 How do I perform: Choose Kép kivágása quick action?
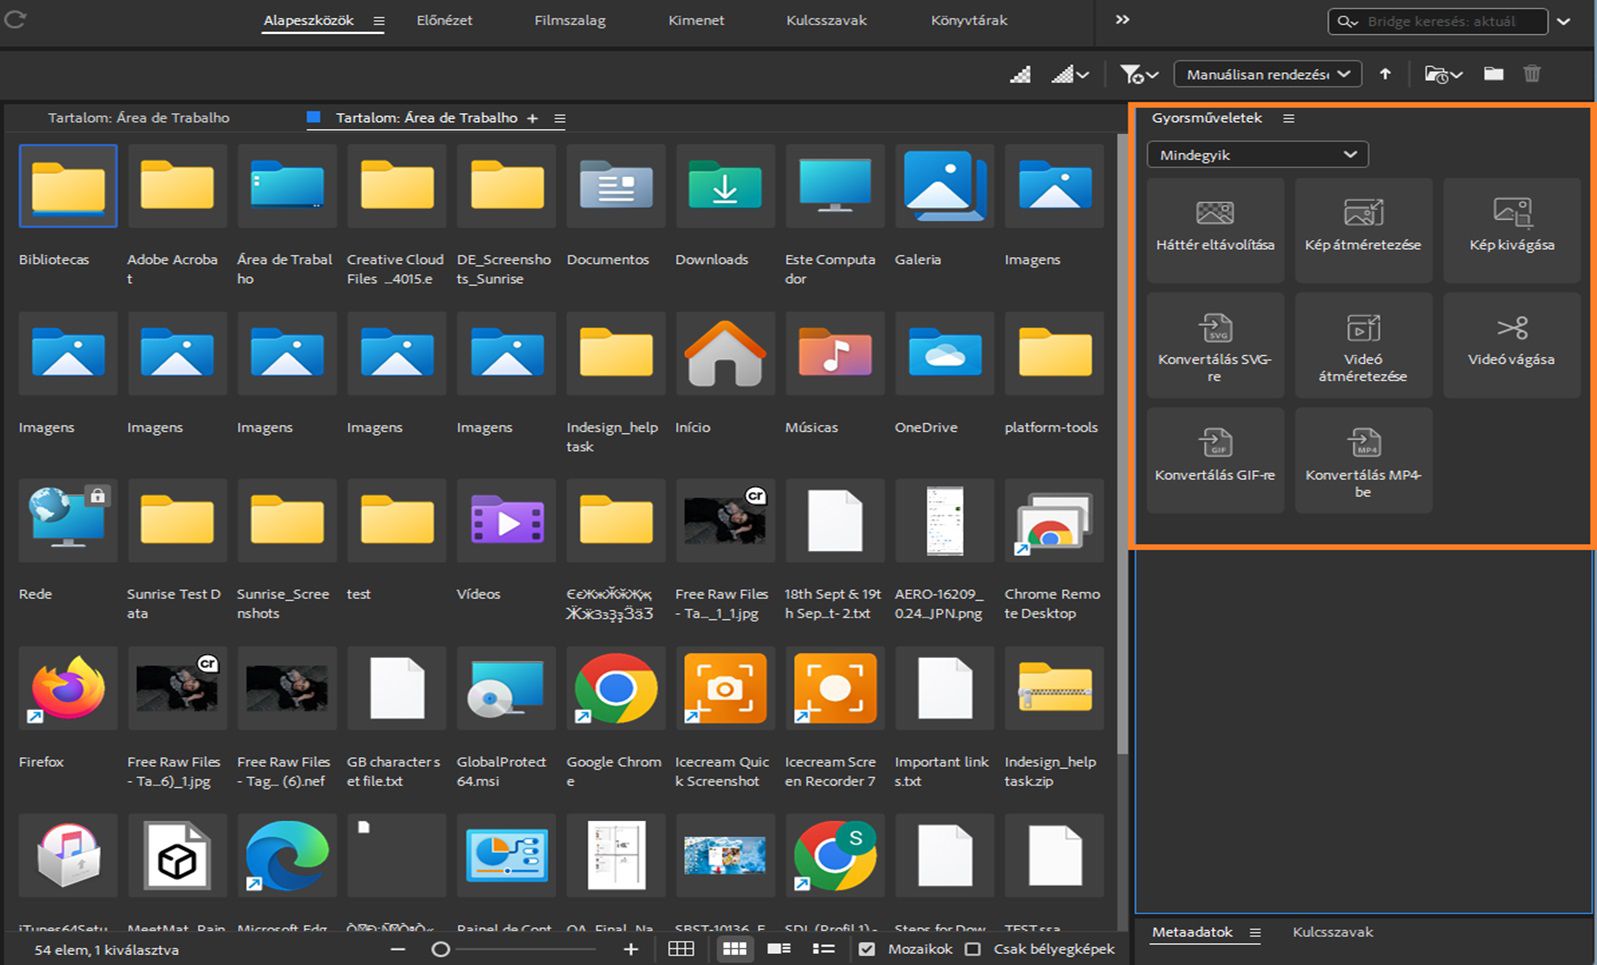click(1512, 230)
